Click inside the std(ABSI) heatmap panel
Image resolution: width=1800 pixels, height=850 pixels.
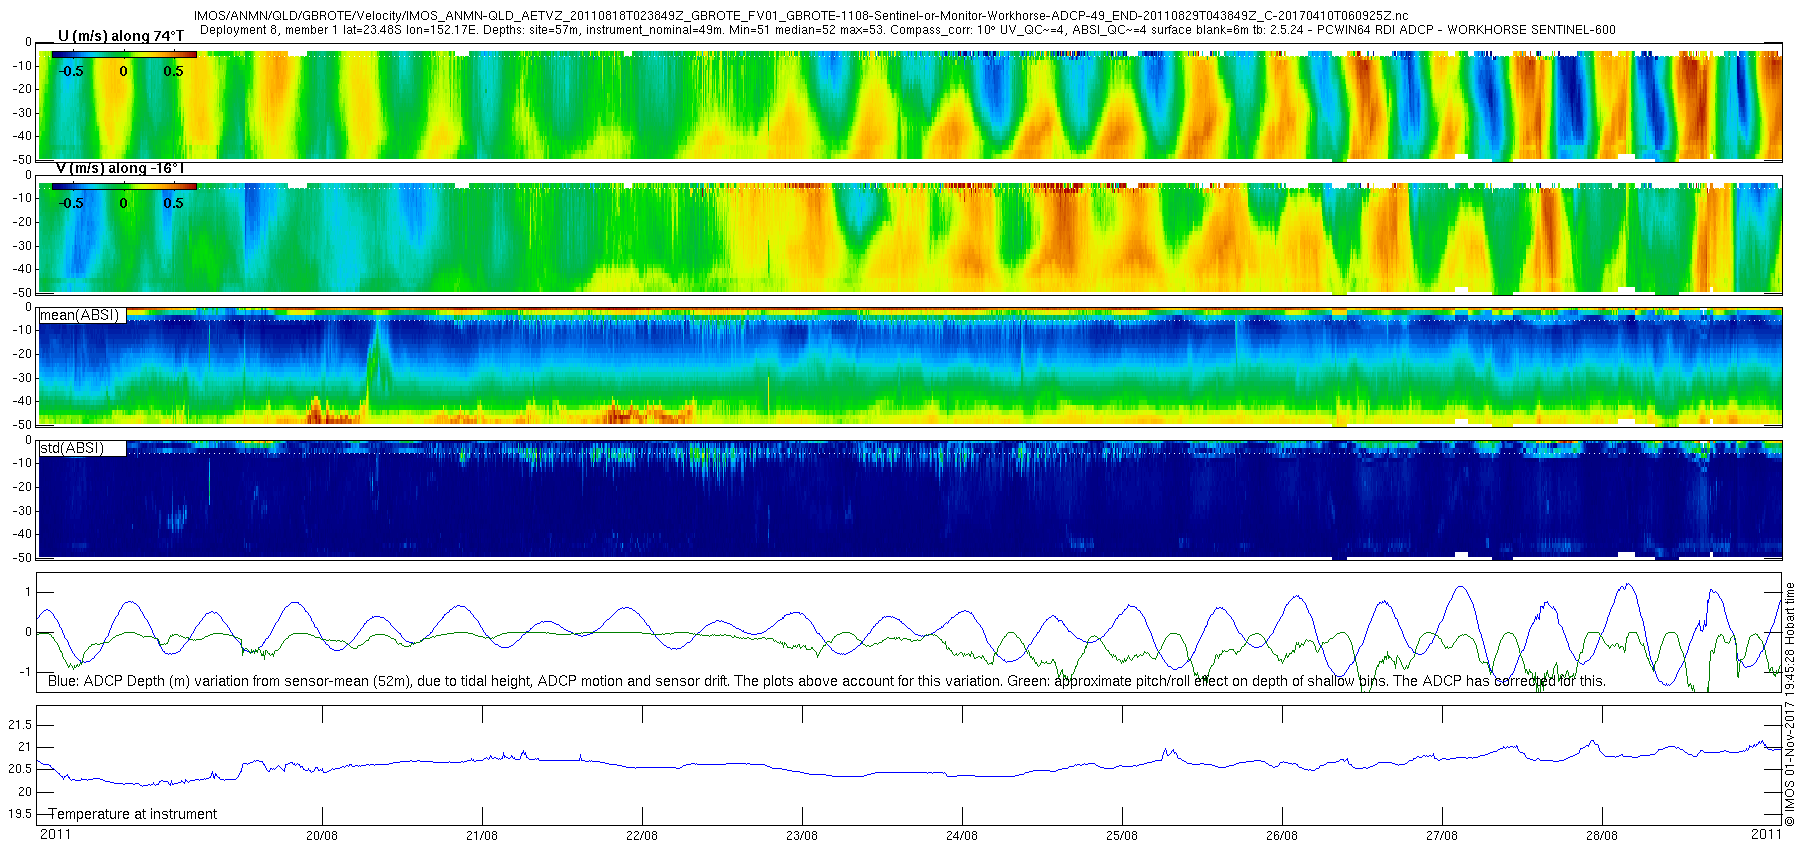(x=909, y=499)
